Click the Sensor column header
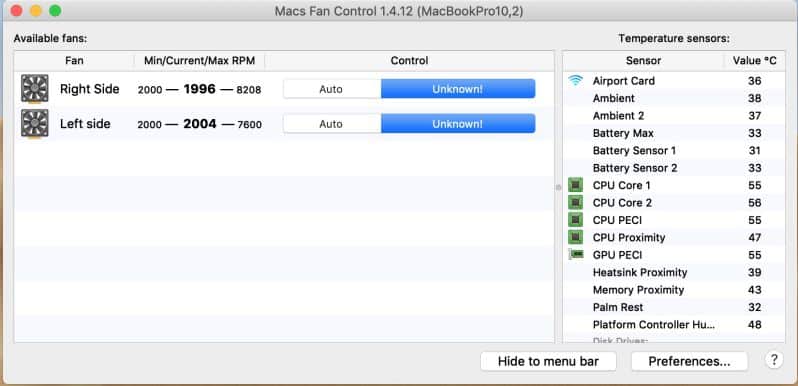 point(643,61)
